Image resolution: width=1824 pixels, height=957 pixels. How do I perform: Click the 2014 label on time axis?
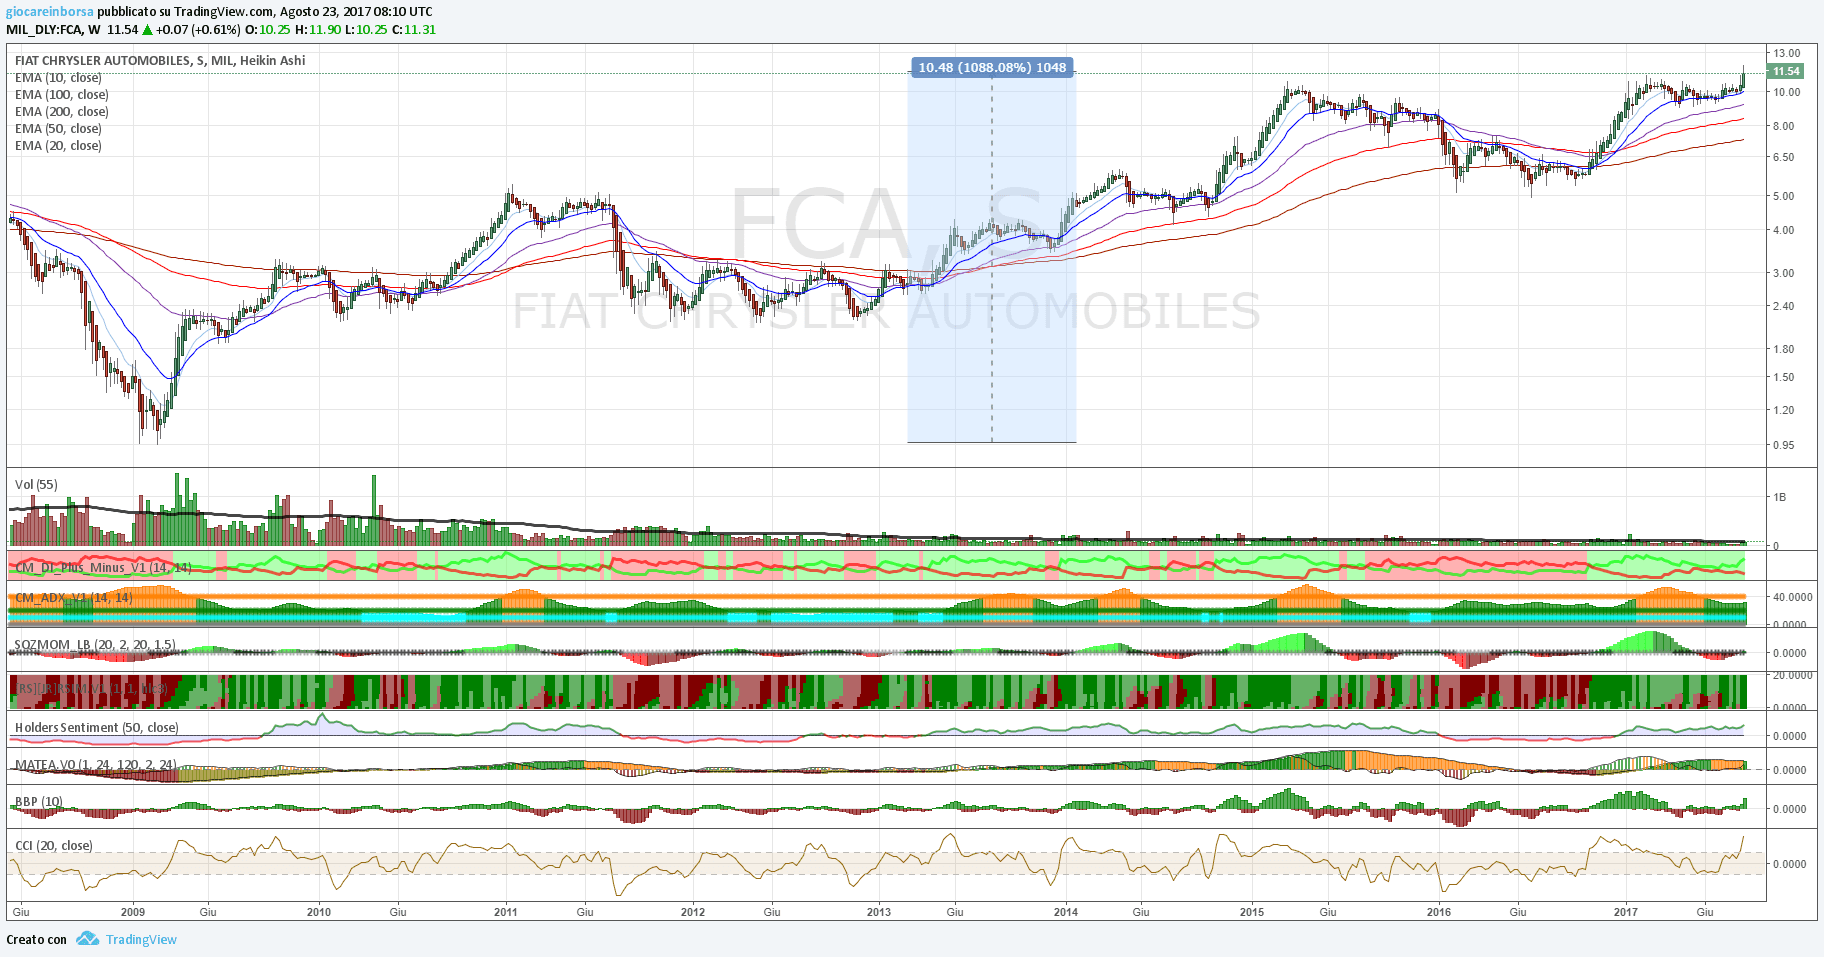tap(1065, 911)
